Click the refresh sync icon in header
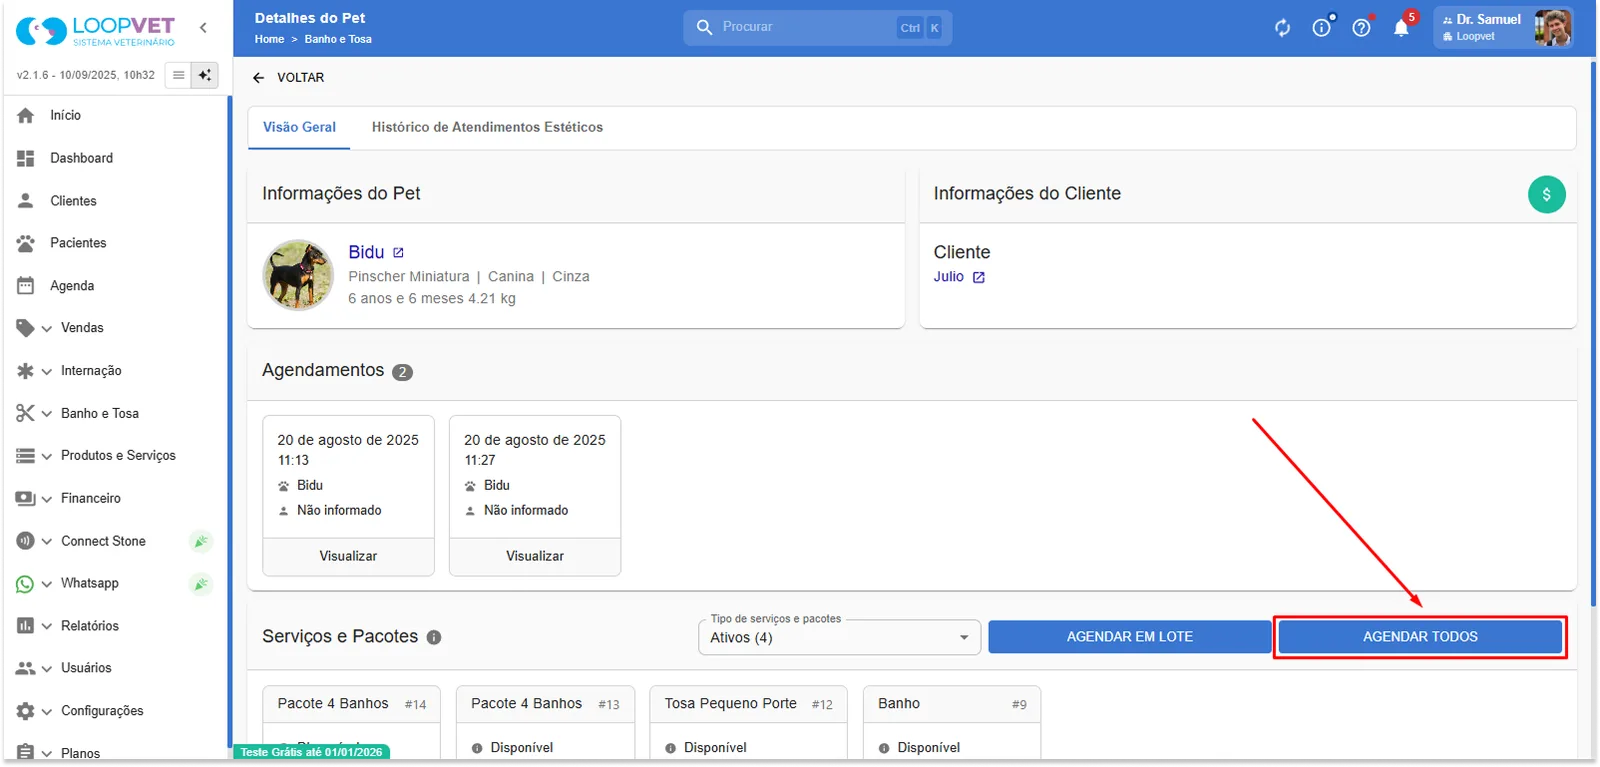This screenshot has width=1600, height=767. click(x=1282, y=28)
